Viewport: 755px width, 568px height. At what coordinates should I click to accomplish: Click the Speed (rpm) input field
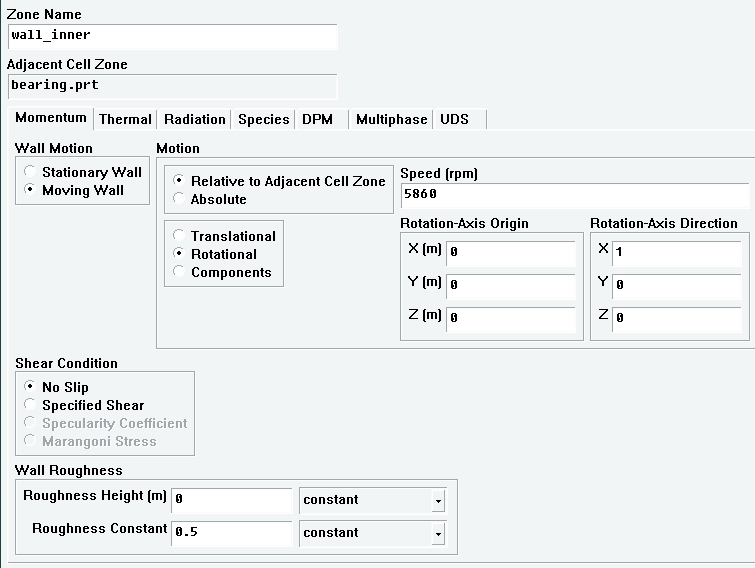(x=574, y=194)
